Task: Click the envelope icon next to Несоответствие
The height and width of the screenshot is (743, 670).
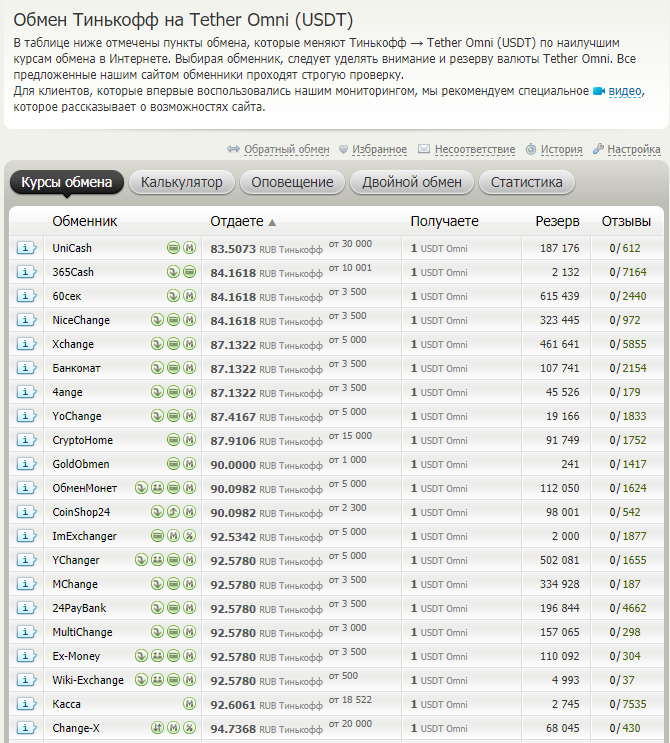Action: (424, 149)
